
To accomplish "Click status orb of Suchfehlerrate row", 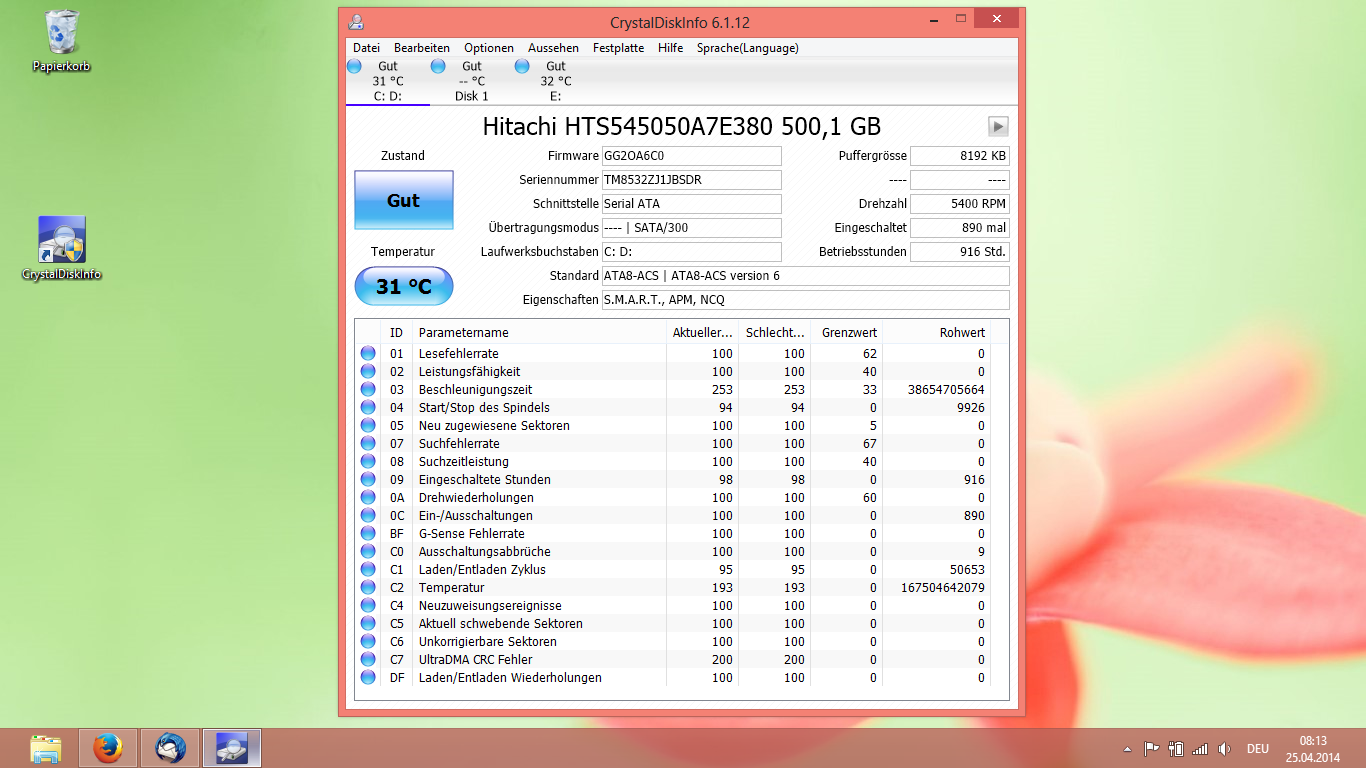I will click(x=368, y=443).
